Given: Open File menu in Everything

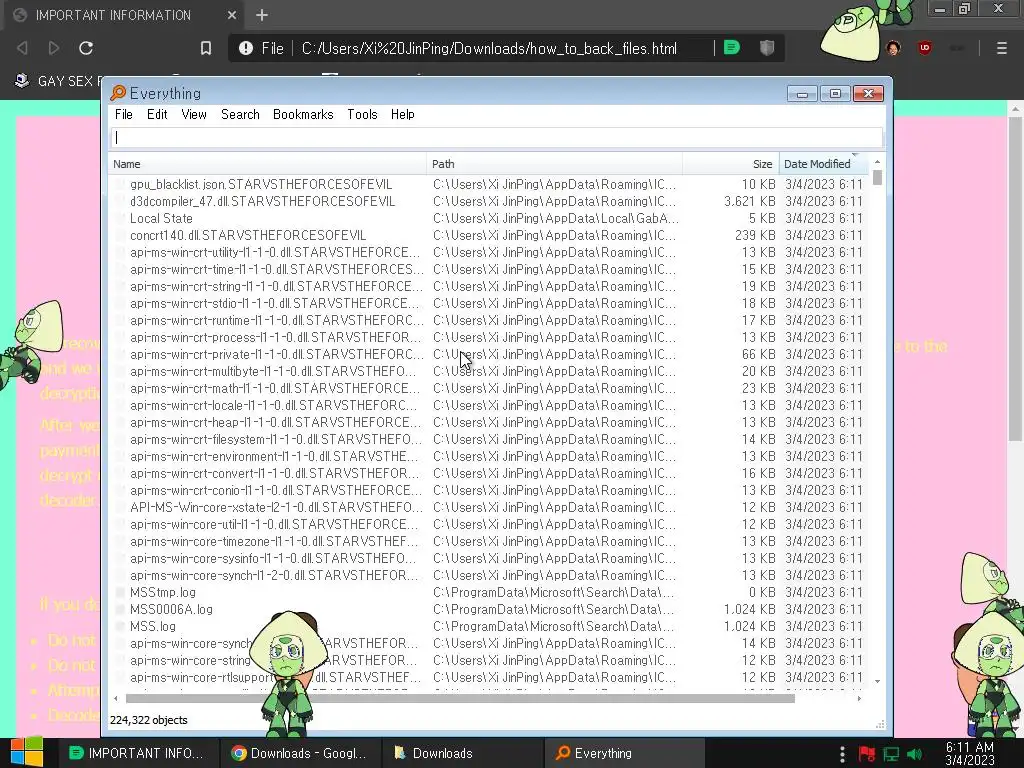Looking at the screenshot, I should (x=123, y=114).
